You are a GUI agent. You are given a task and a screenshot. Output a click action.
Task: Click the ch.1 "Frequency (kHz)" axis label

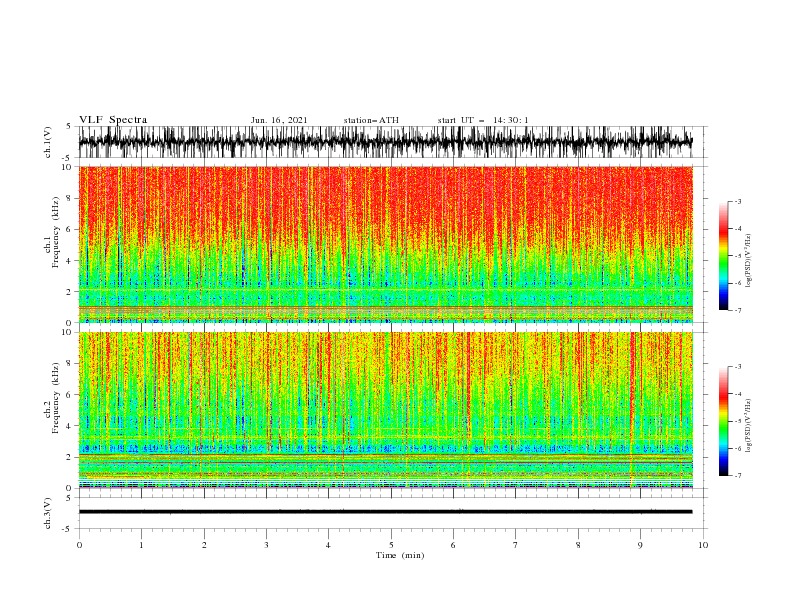(x=56, y=233)
